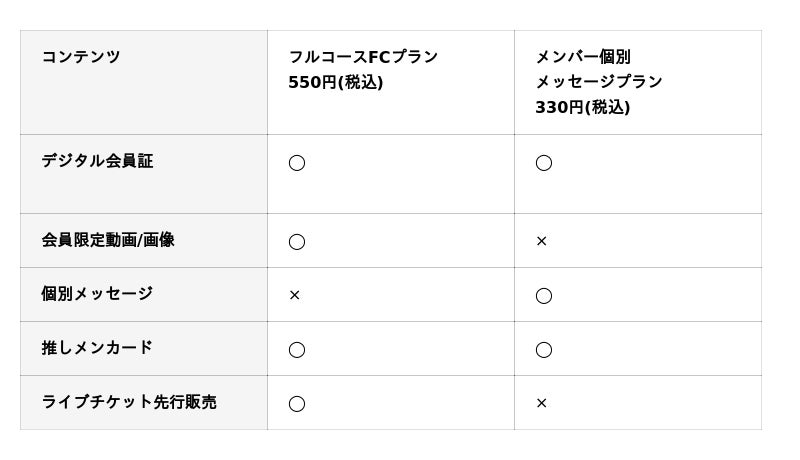Click the × for フルコースFC 個別メッセージ
This screenshot has height=460, width=800.
[x=294, y=295]
